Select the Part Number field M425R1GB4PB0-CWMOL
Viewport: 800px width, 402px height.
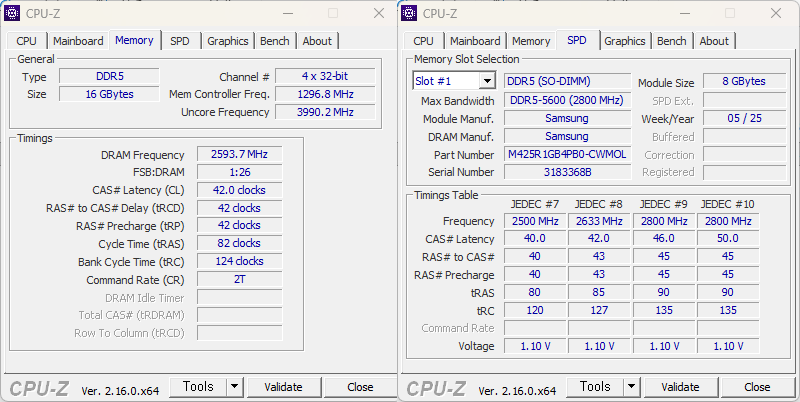tap(567, 155)
